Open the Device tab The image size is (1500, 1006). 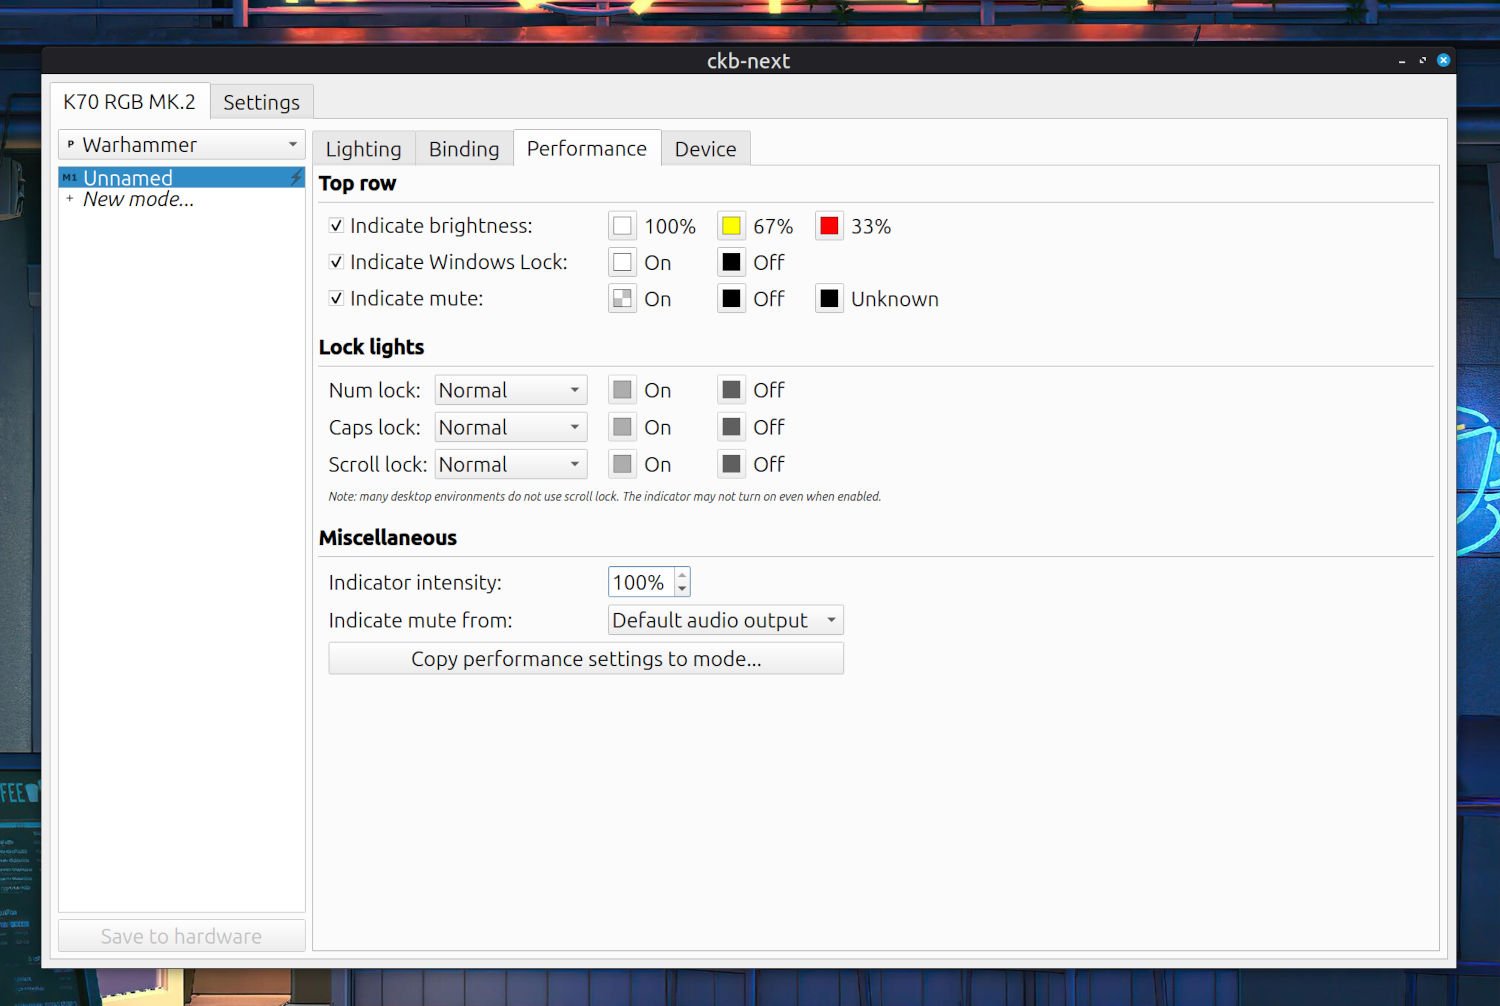705,148
